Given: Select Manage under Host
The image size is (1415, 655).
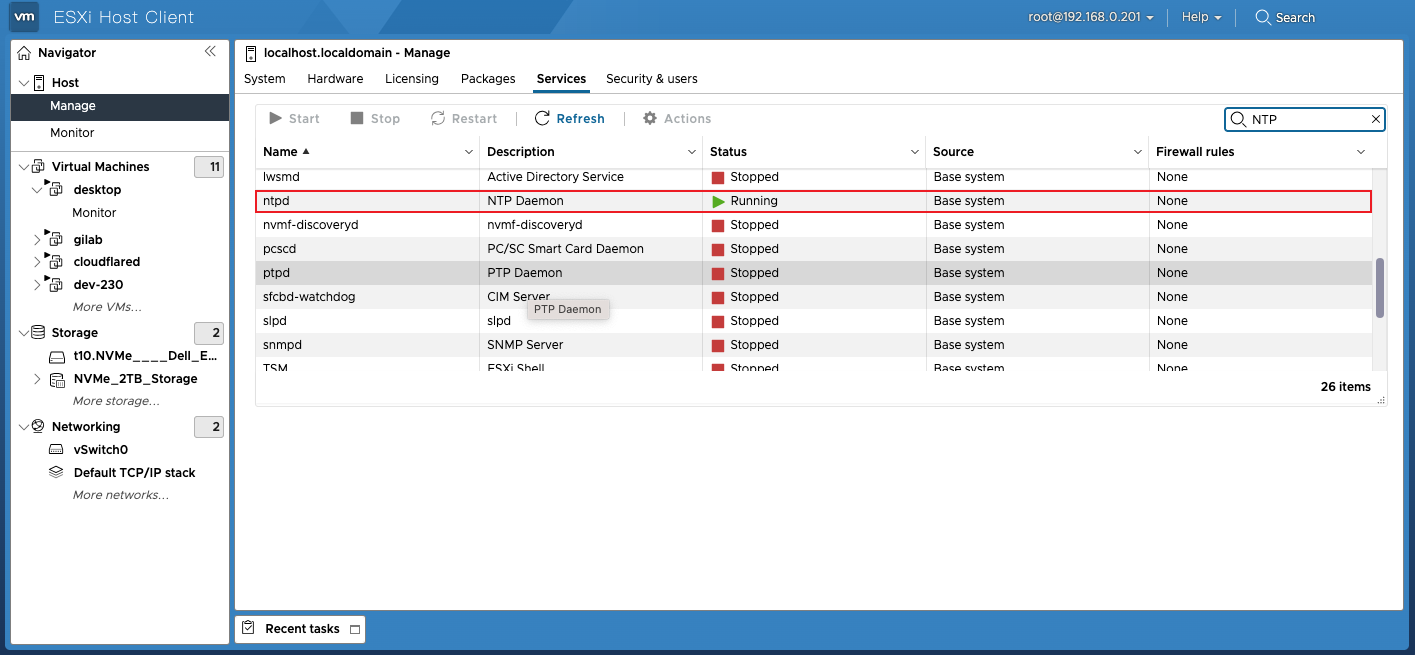Looking at the screenshot, I should coord(120,106).
